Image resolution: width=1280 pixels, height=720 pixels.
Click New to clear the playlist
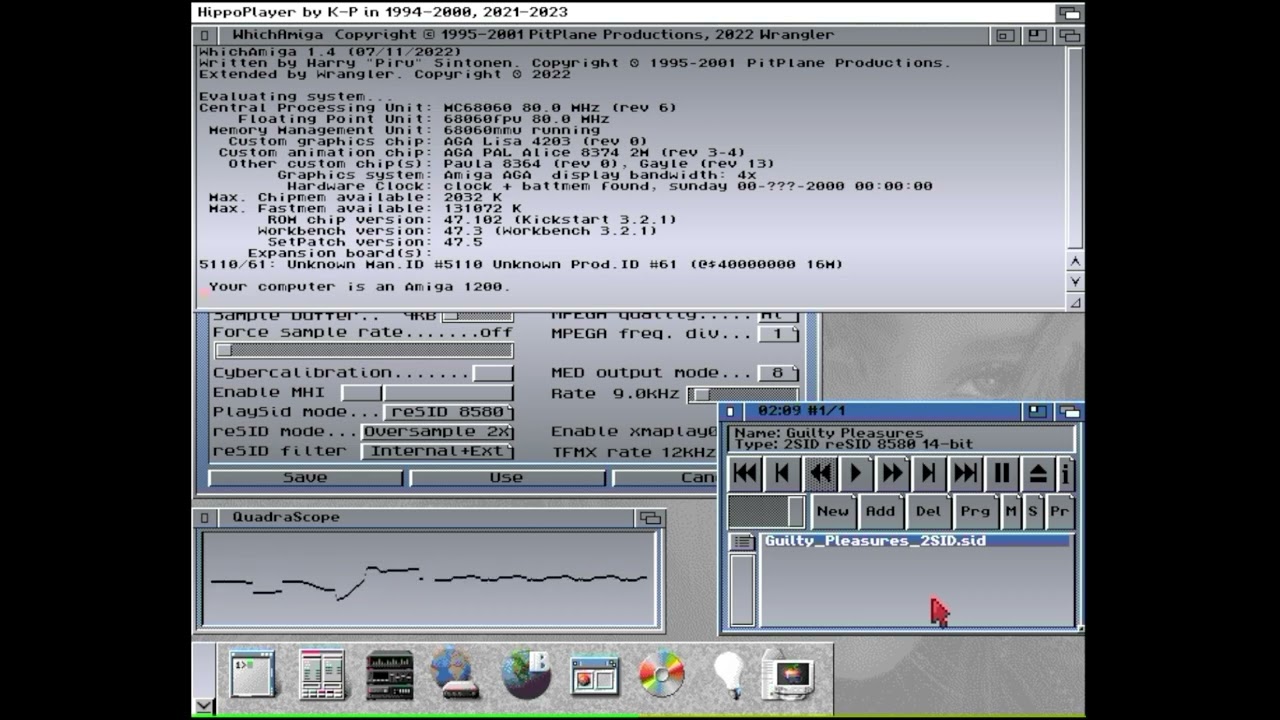(832, 511)
